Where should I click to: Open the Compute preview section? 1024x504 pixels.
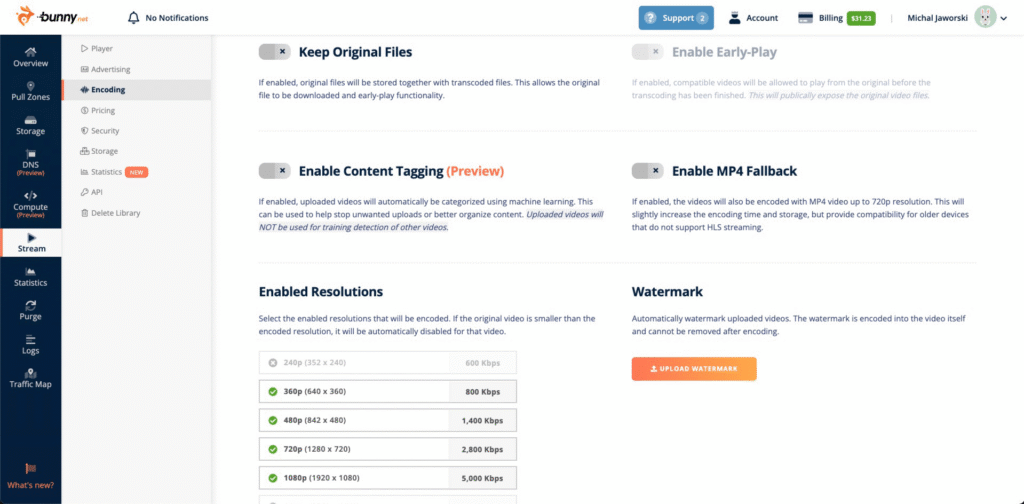31,205
